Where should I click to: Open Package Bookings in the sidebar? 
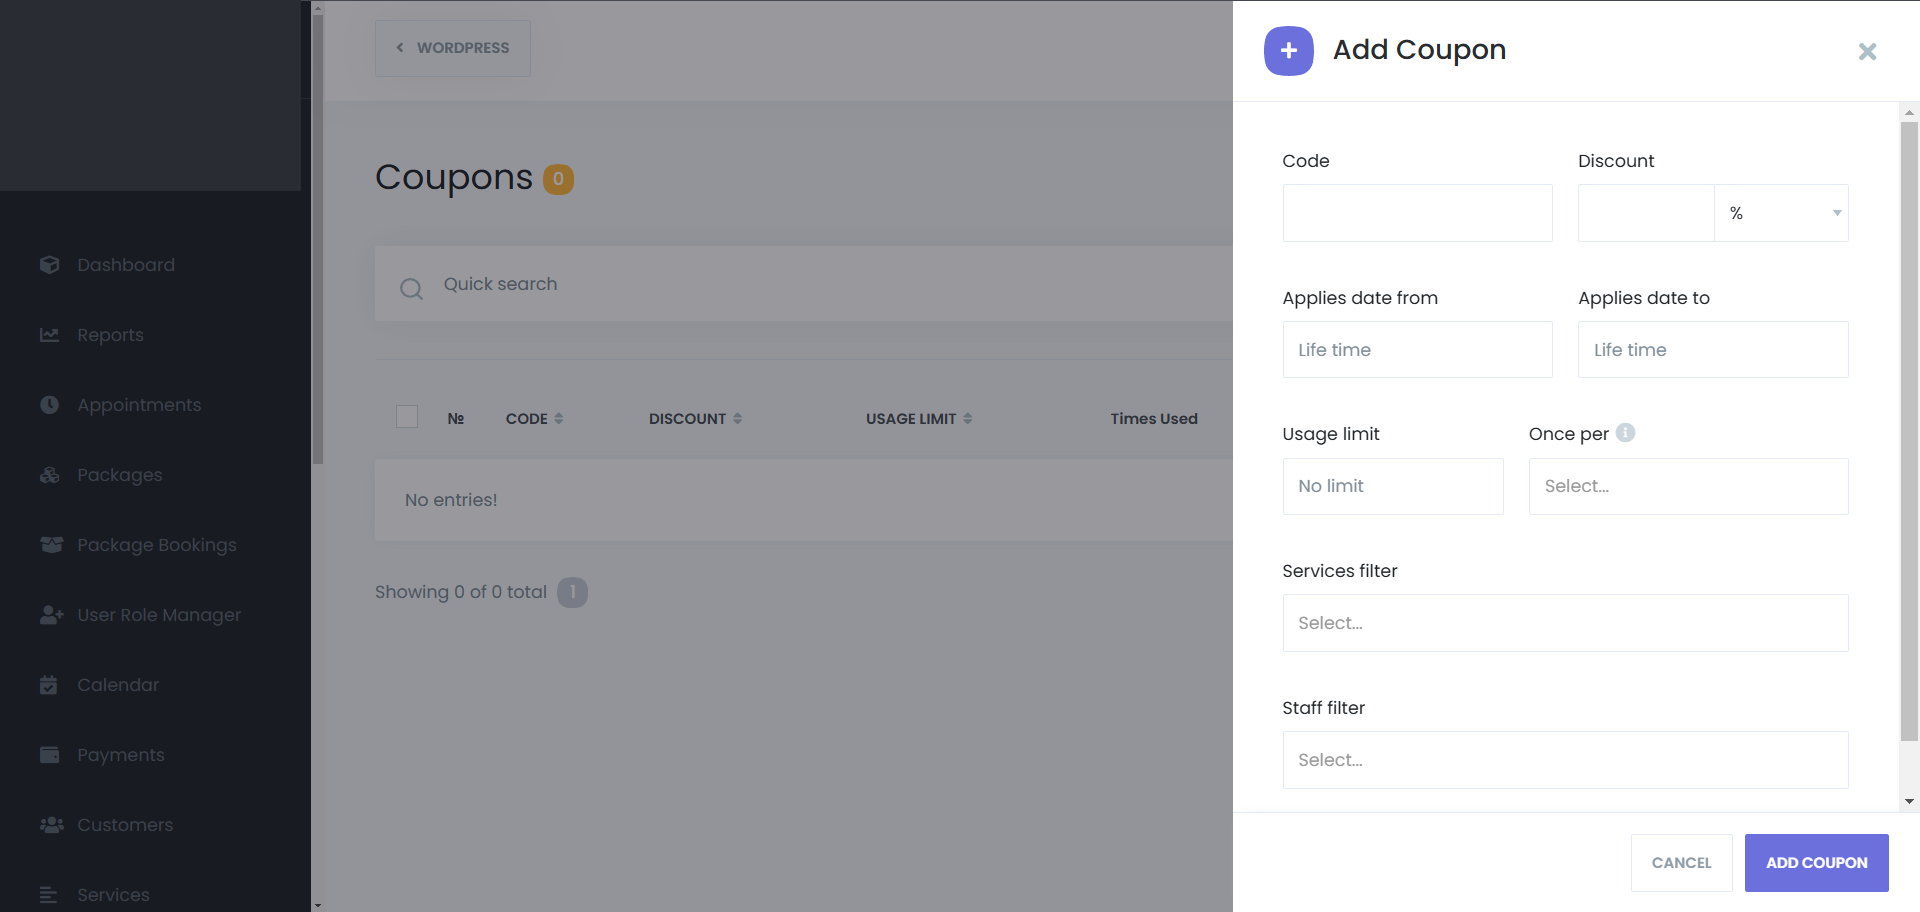click(x=157, y=545)
